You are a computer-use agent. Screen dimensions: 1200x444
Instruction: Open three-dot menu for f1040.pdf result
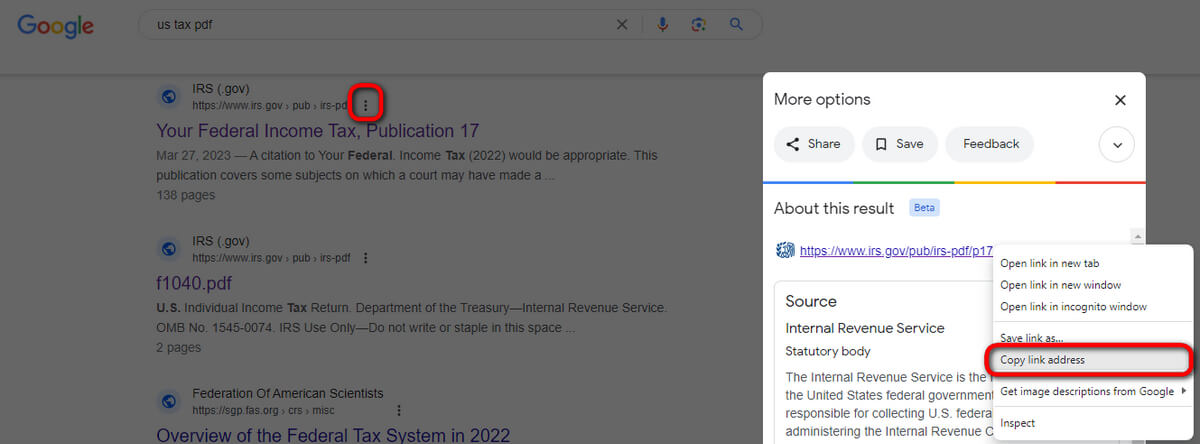(366, 258)
